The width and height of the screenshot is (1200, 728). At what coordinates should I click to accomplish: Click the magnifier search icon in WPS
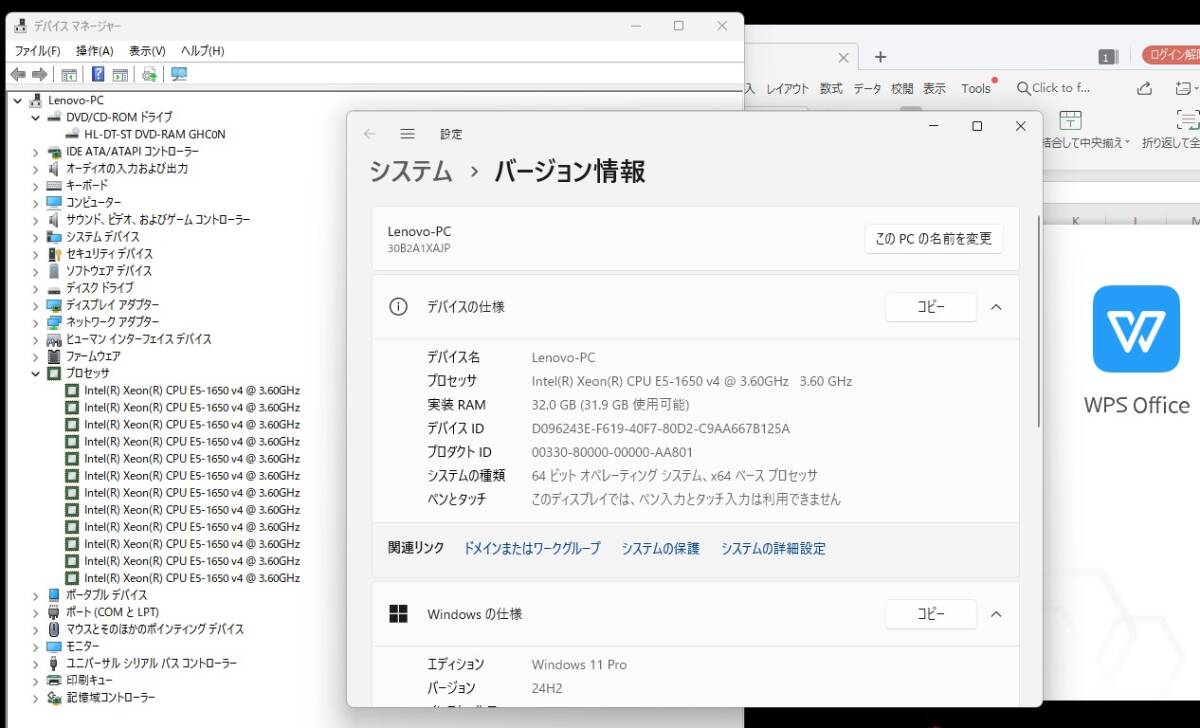coord(1023,88)
